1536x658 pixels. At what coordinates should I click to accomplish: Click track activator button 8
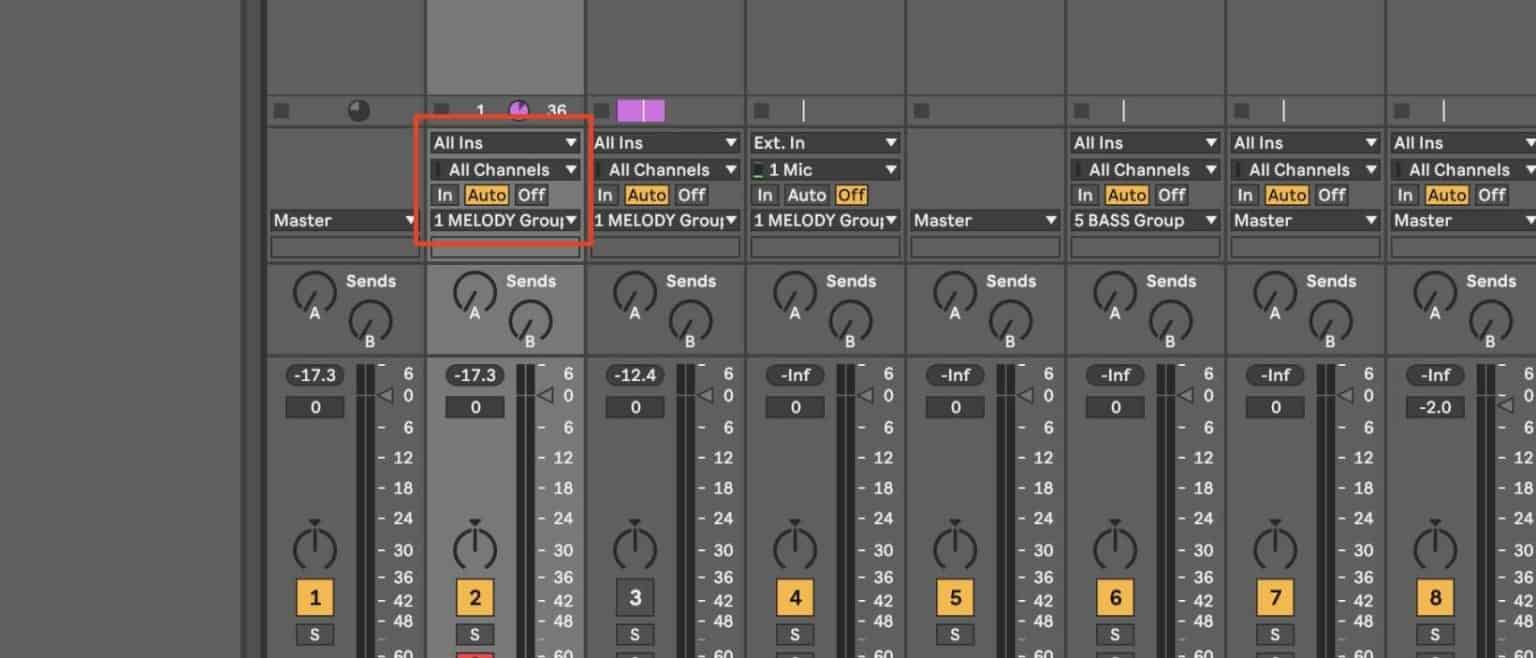click(x=1435, y=597)
